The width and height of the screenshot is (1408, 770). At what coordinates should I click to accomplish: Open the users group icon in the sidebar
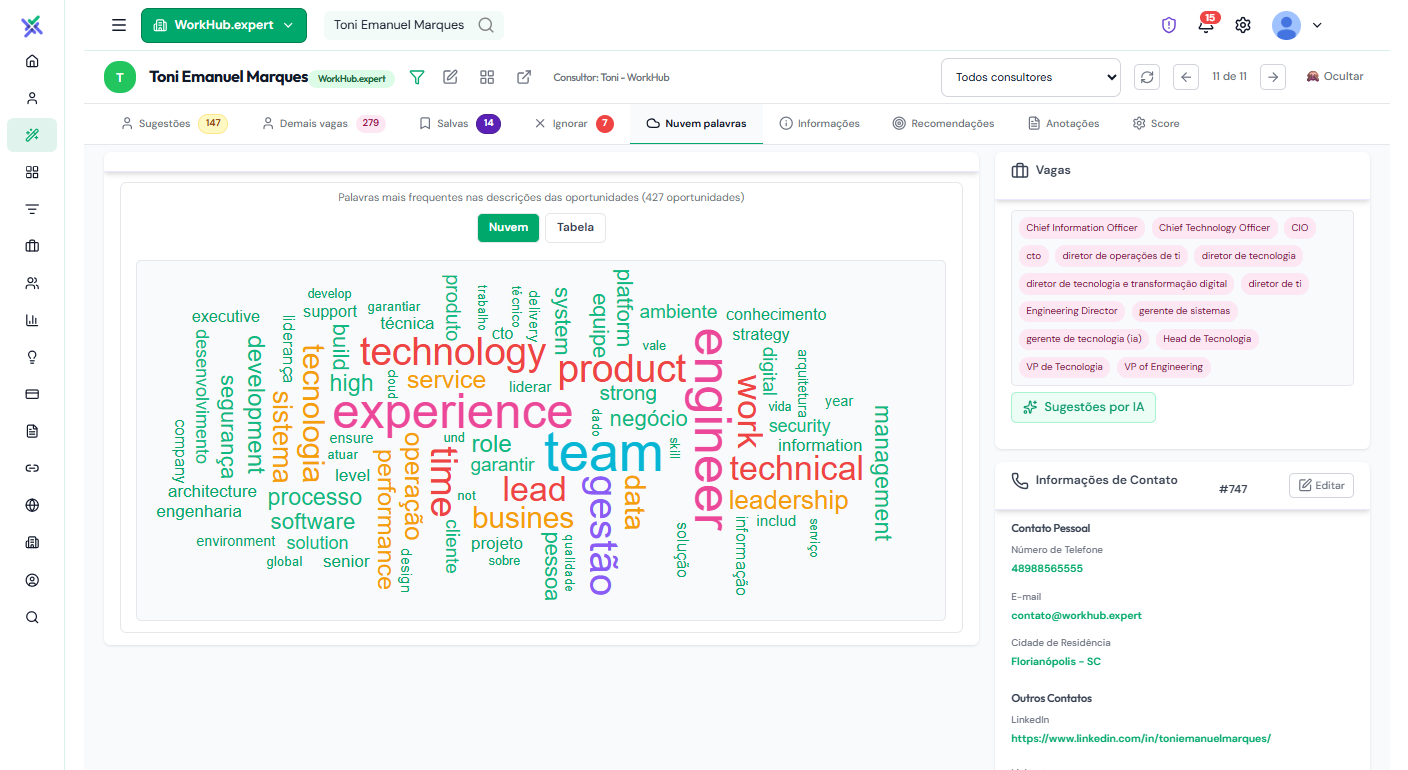32,283
